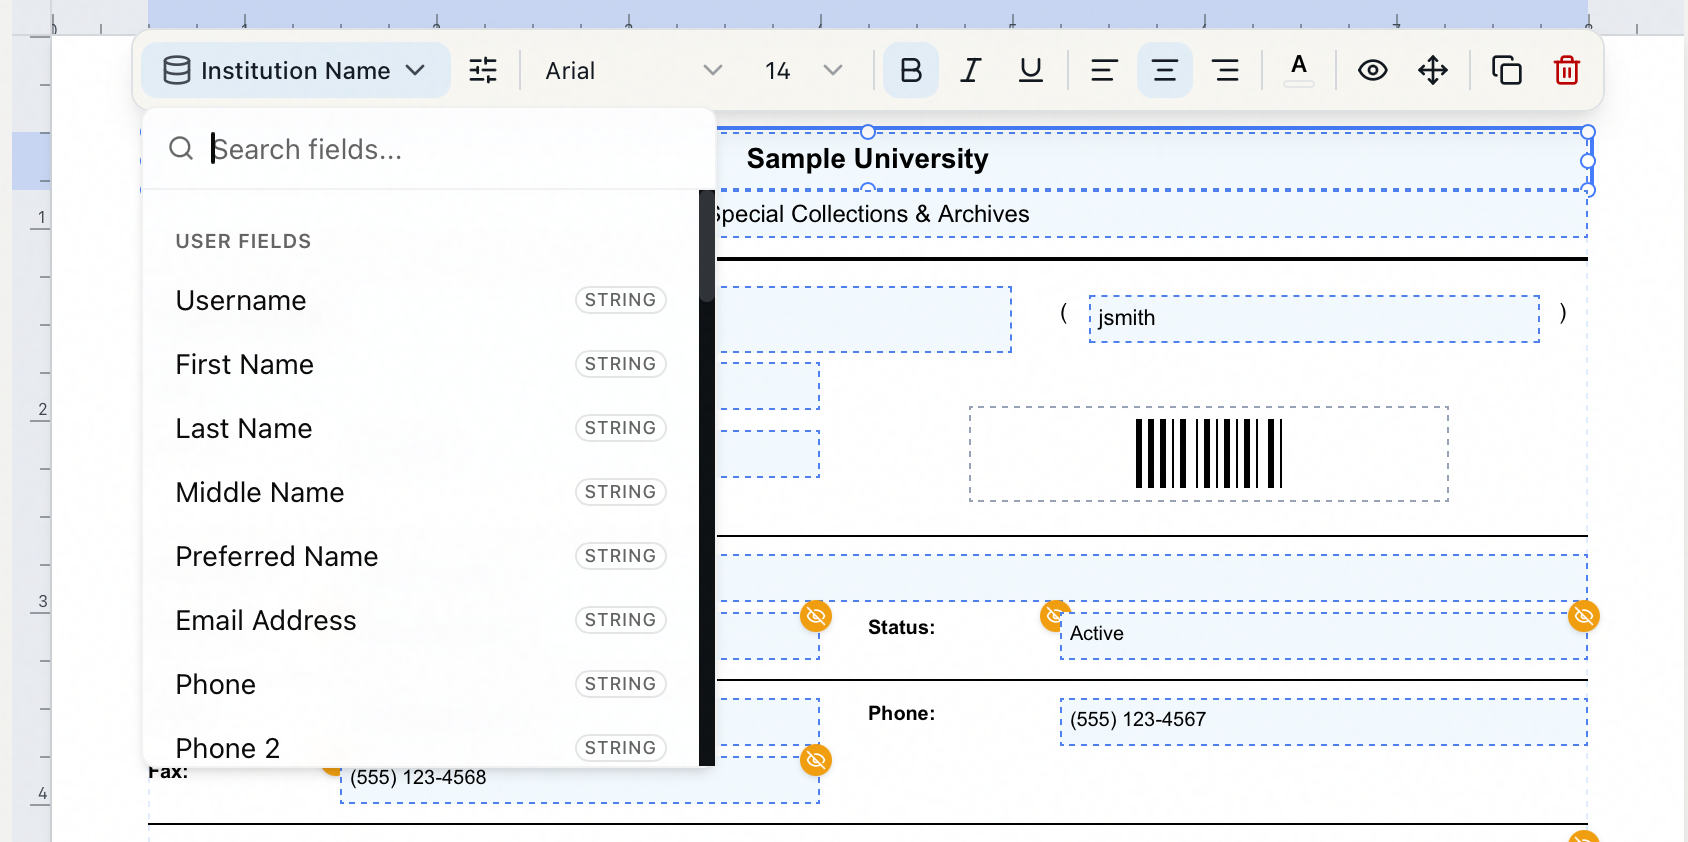Click the Phone: label
The height and width of the screenshot is (842, 1688).
click(901, 714)
